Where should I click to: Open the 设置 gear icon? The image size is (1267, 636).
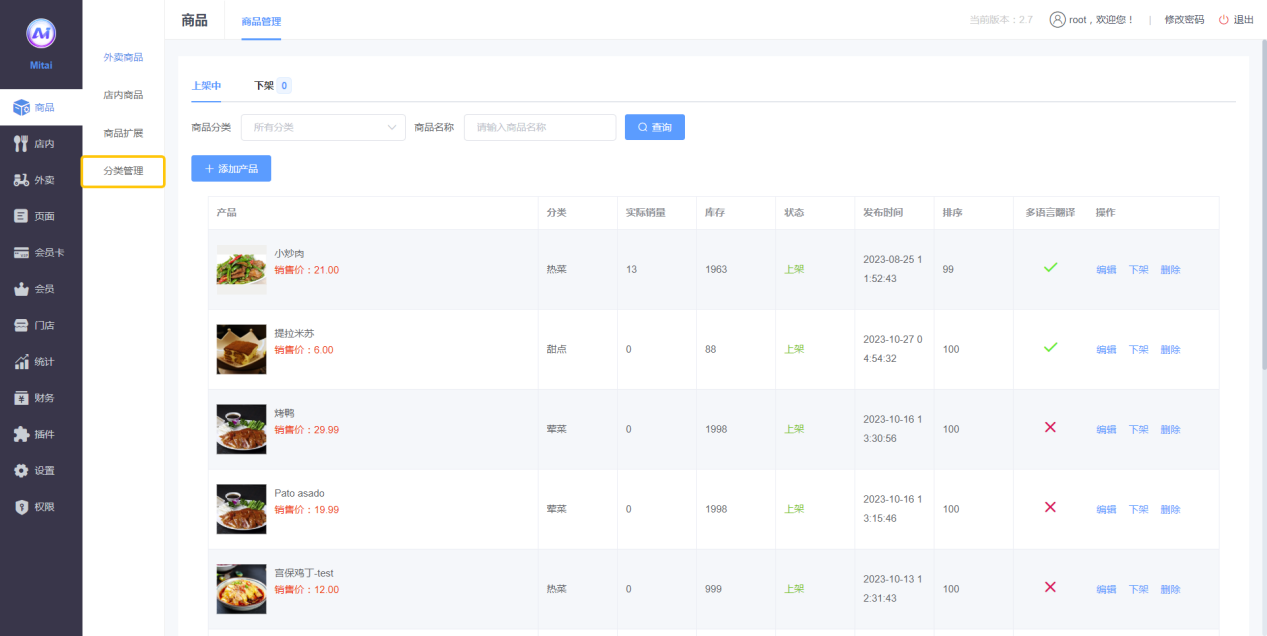(x=21, y=471)
